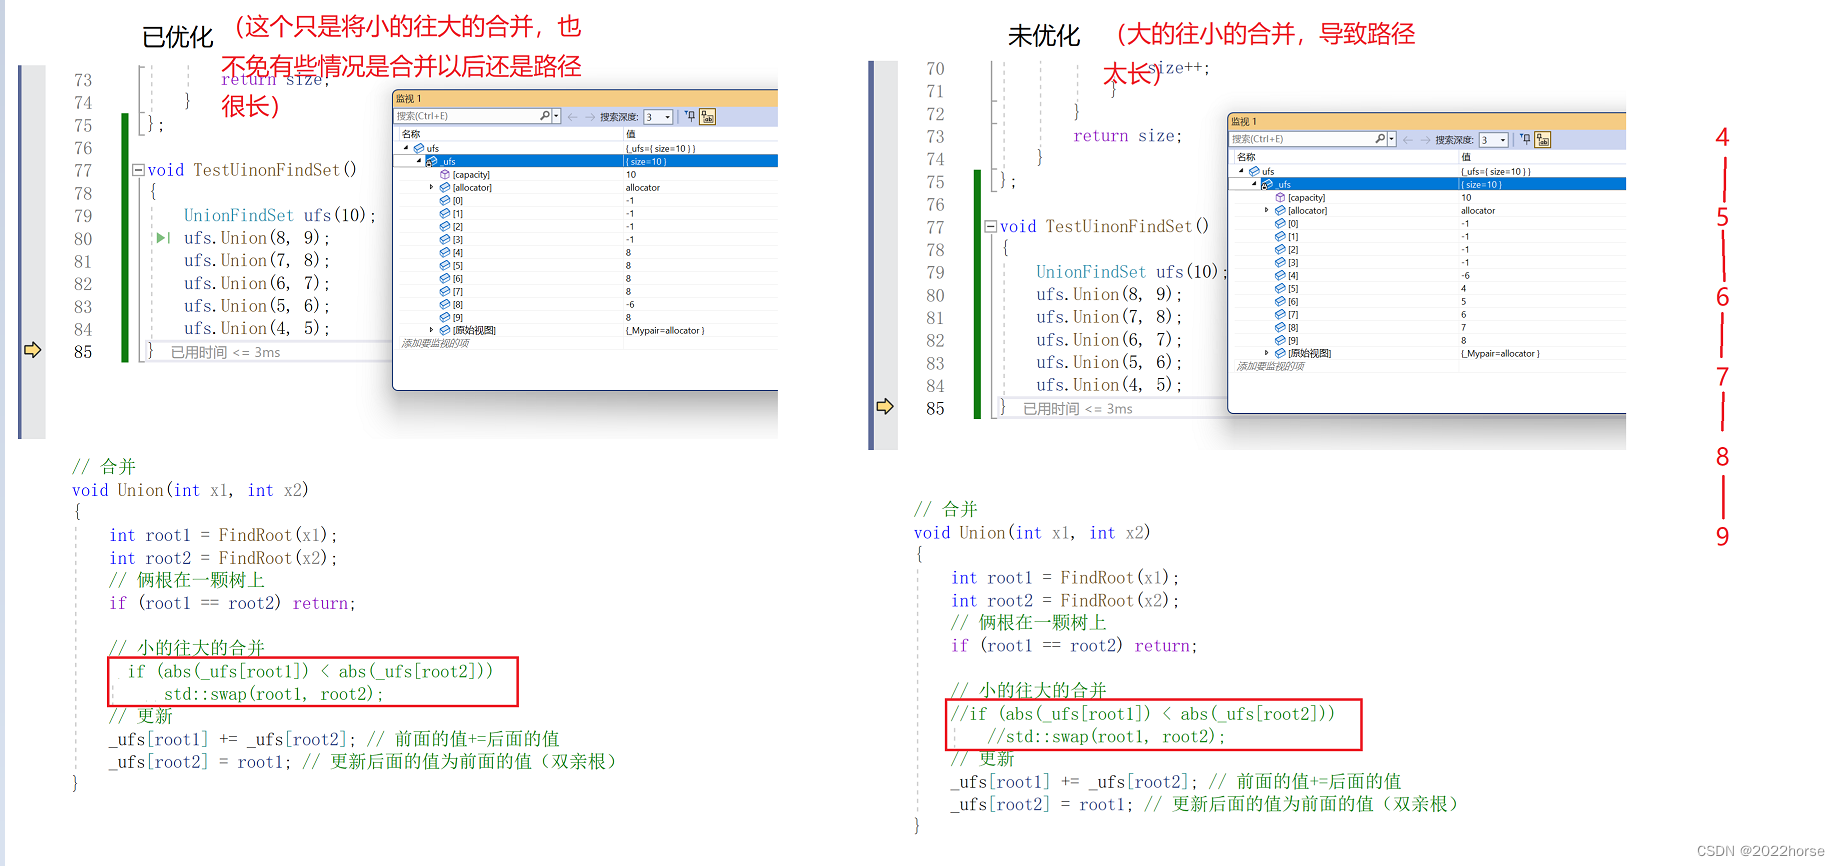This screenshot has width=1840, height=866.
Task: Click 已用时间 <= 3ms hint in unoptimized editor
Action: pyautogui.click(x=1078, y=409)
